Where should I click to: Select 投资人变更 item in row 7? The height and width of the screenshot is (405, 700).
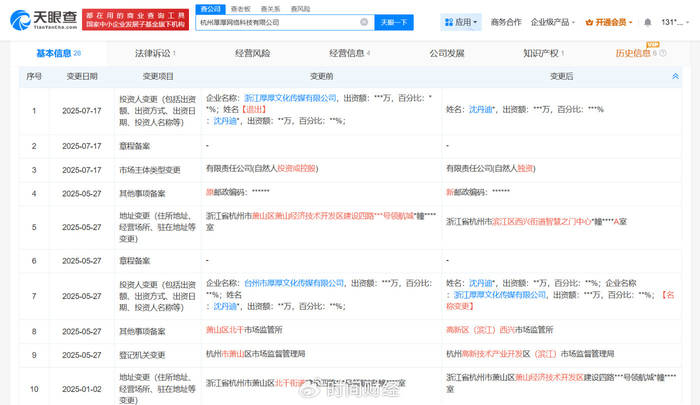tap(157, 296)
